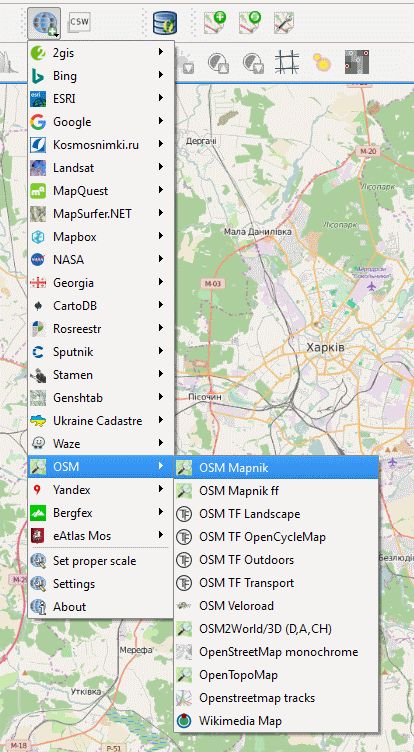The width and height of the screenshot is (414, 752).
Task: Expand the Google submenu arrow
Action: point(161,121)
